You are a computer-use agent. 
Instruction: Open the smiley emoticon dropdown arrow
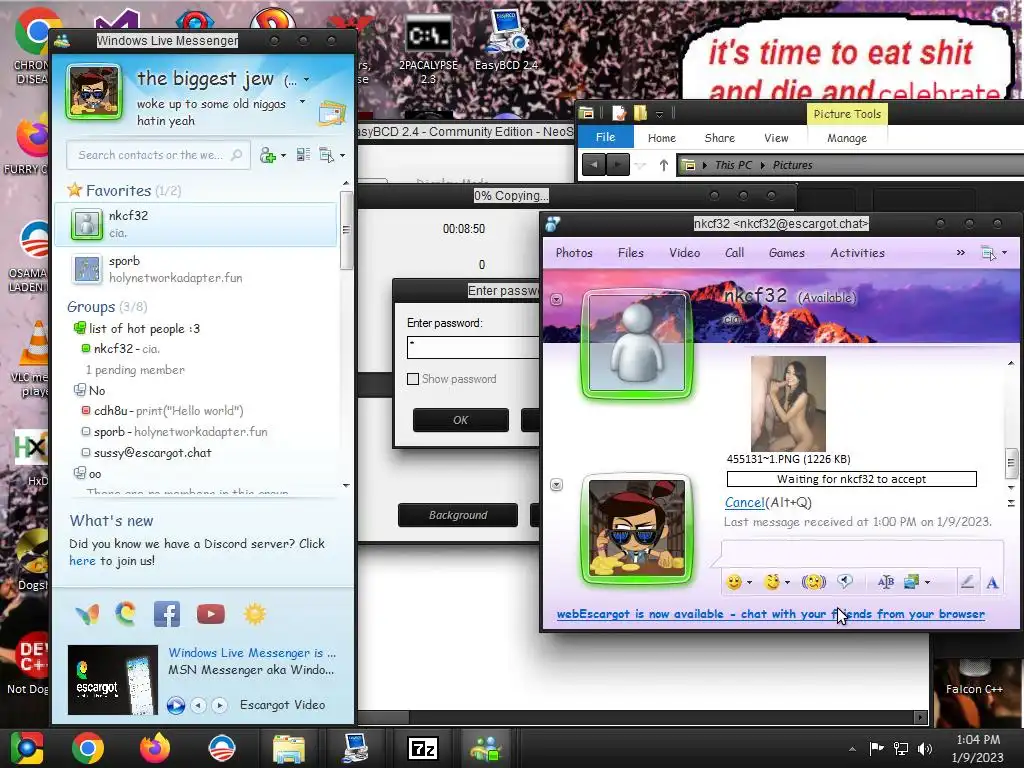tap(749, 583)
